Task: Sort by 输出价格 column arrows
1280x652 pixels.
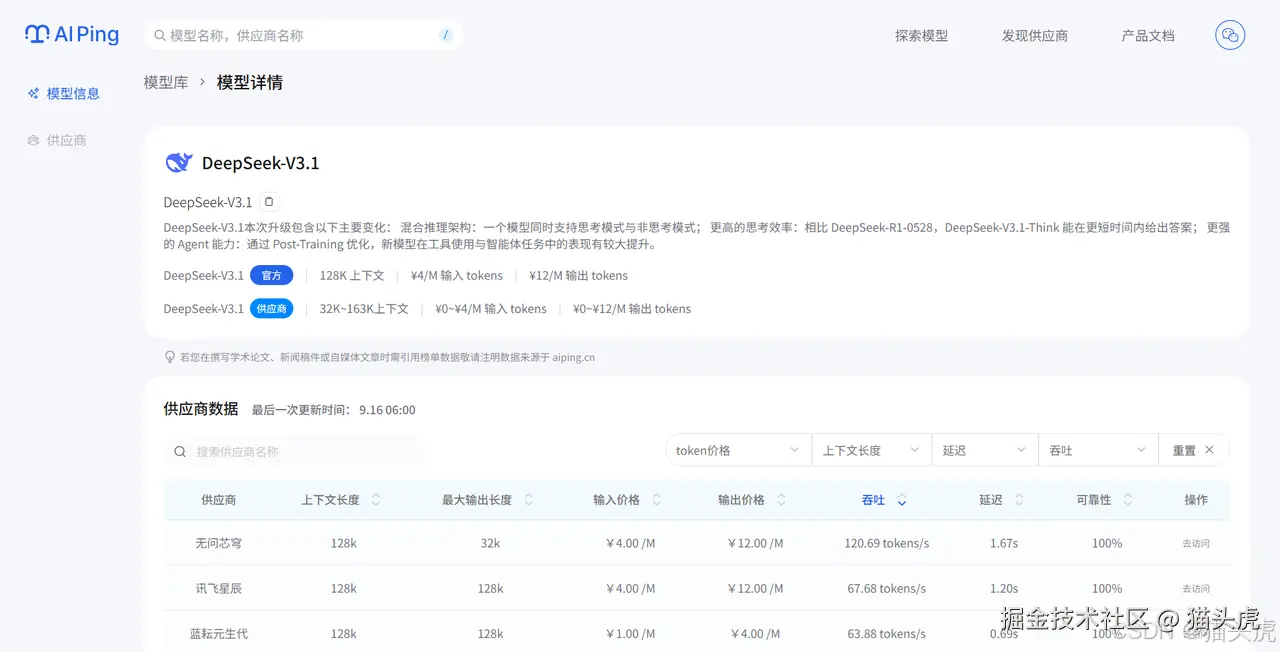Action: pyautogui.click(x=782, y=500)
